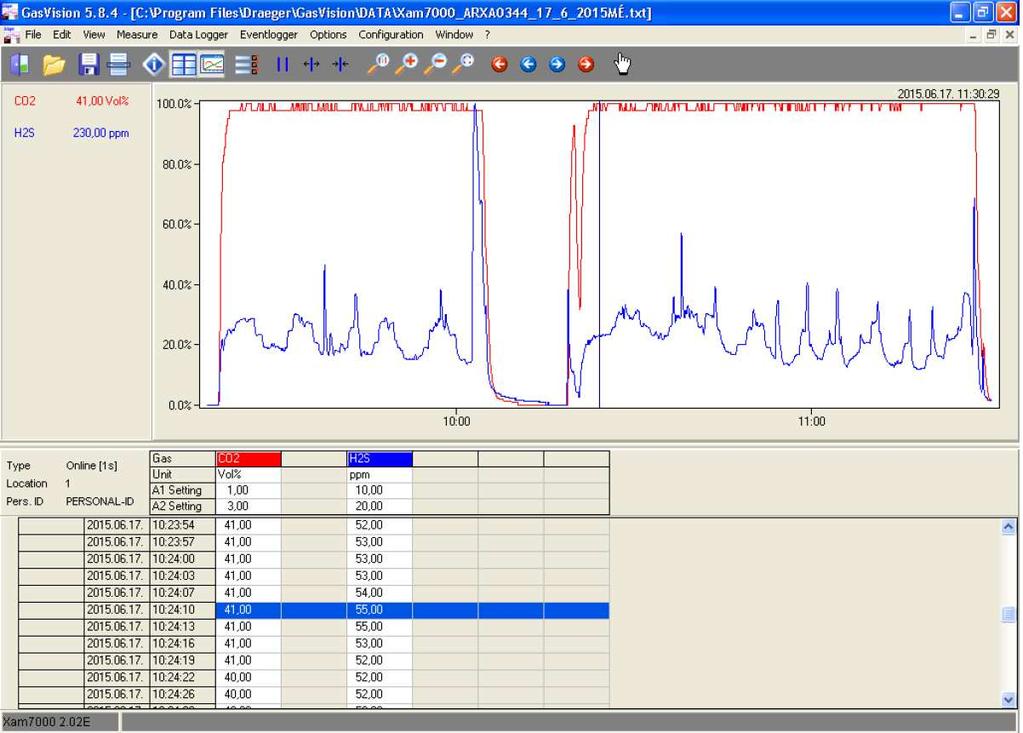Open the View menu
The height and width of the screenshot is (733, 1023).
click(x=94, y=35)
